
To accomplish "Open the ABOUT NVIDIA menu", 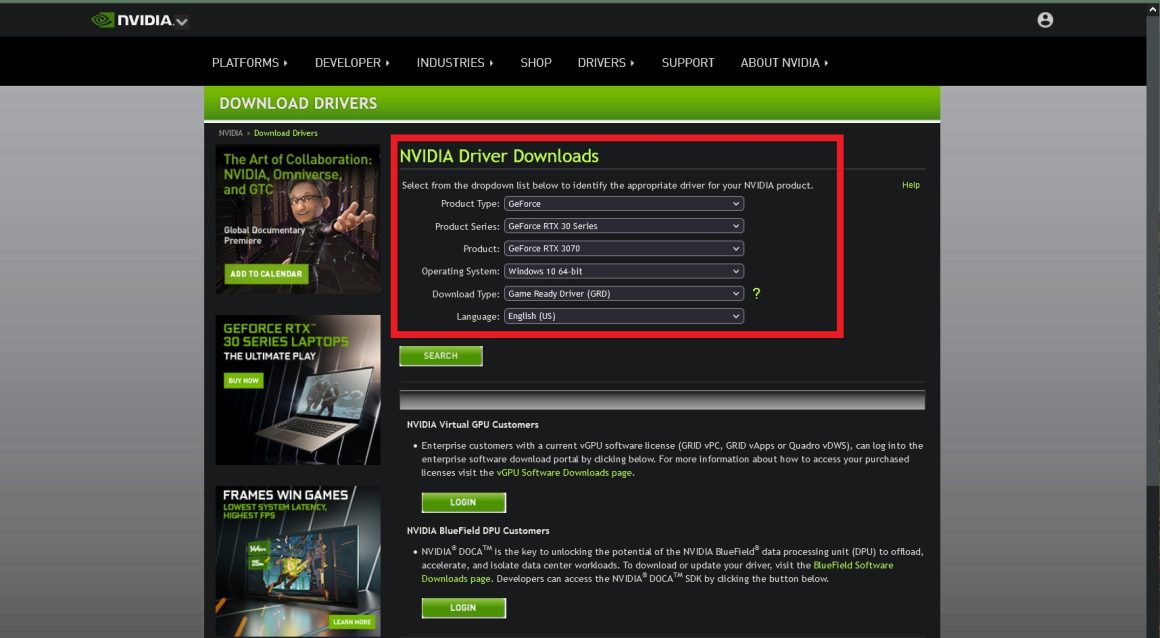I will 784,63.
